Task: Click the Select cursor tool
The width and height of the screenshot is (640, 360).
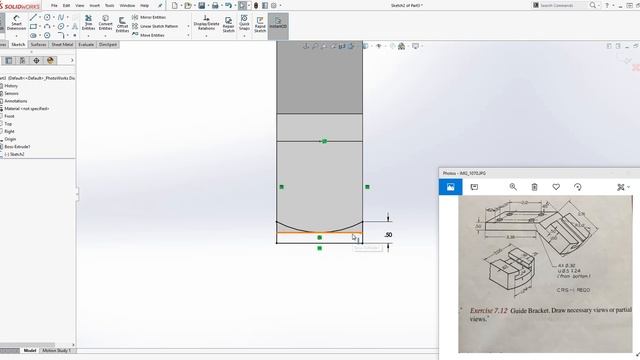Action: [242, 6]
